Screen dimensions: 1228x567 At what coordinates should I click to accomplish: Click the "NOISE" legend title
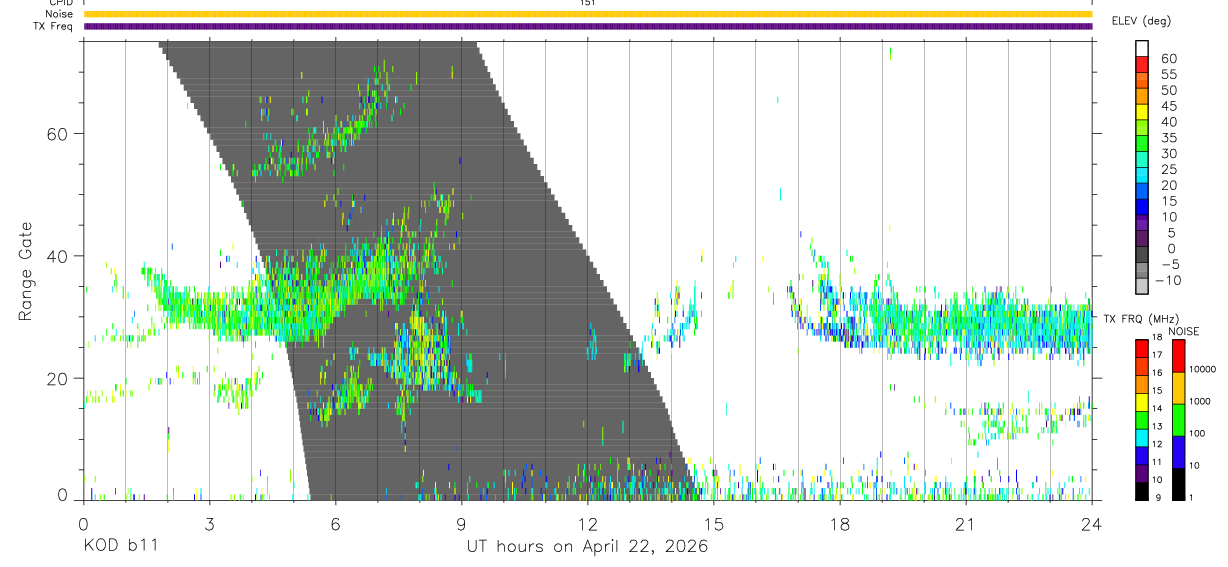click(x=1184, y=331)
